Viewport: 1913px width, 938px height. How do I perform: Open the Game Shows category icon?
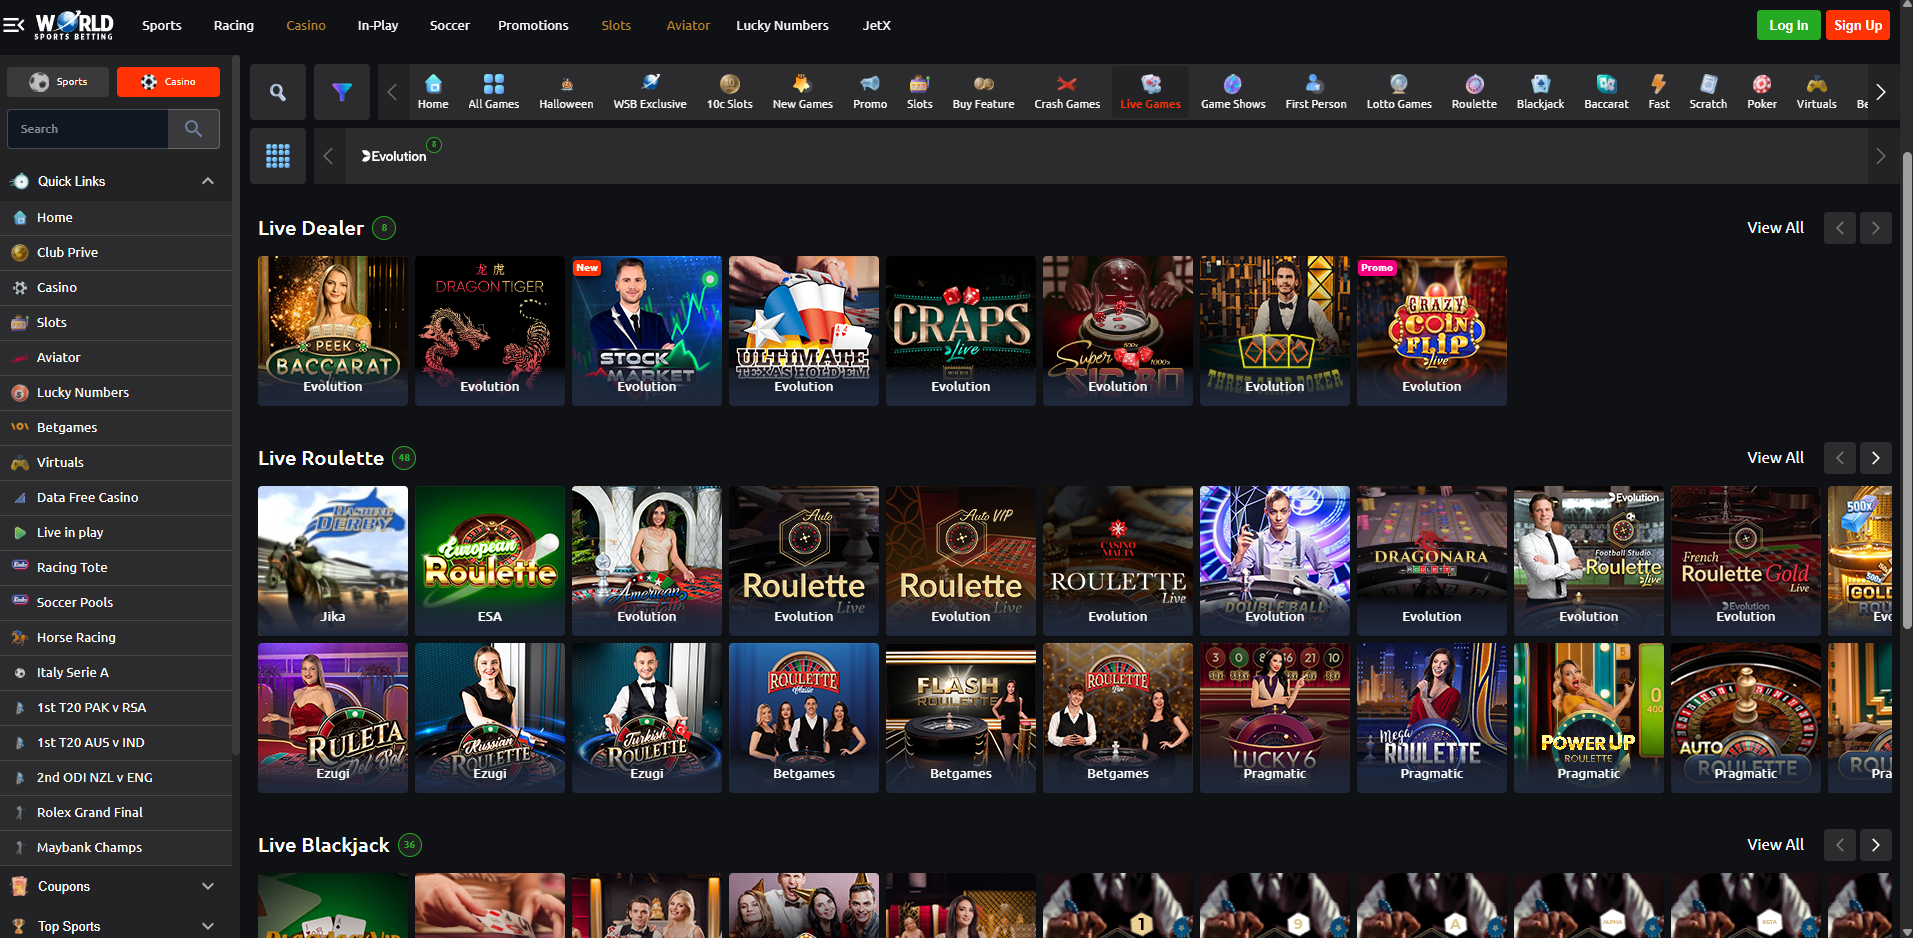[x=1232, y=91]
